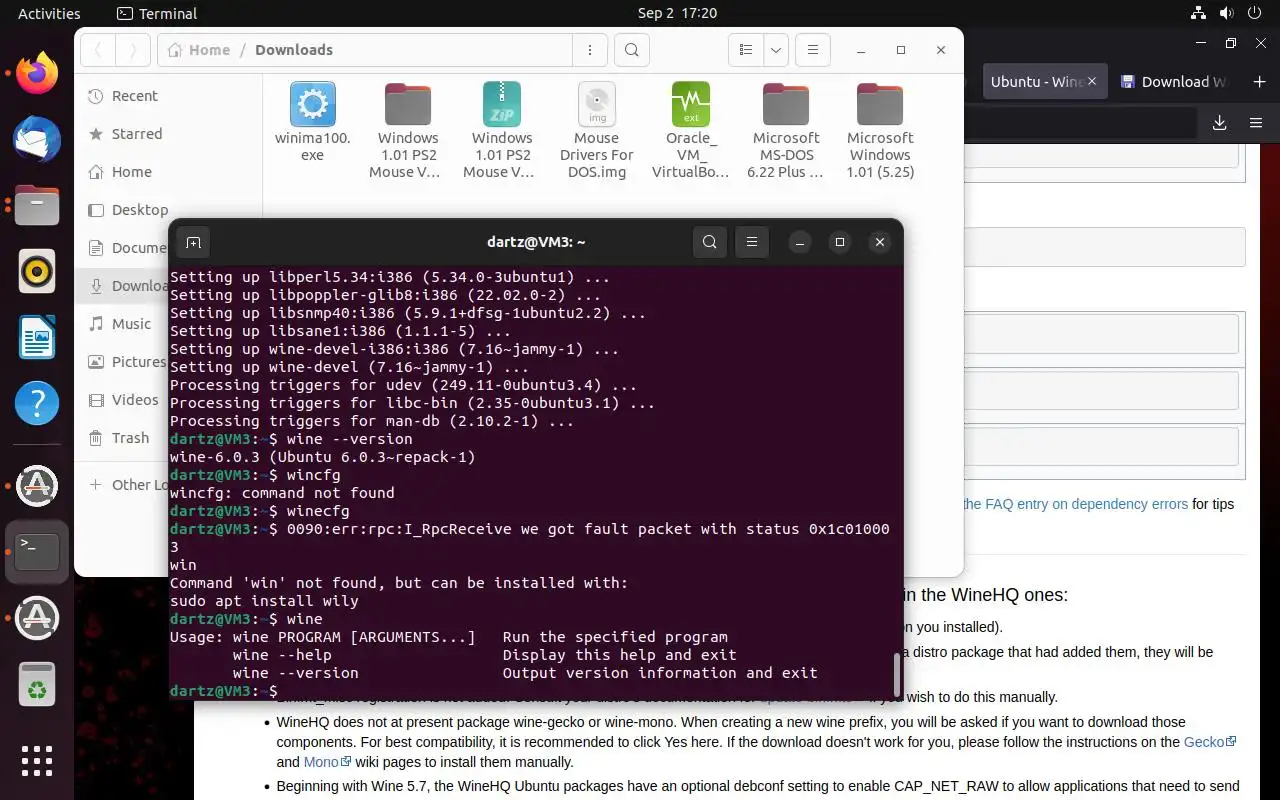Viewport: 1280px width, 800px height.
Task: Go back in Files navigation
Action: tap(99, 50)
